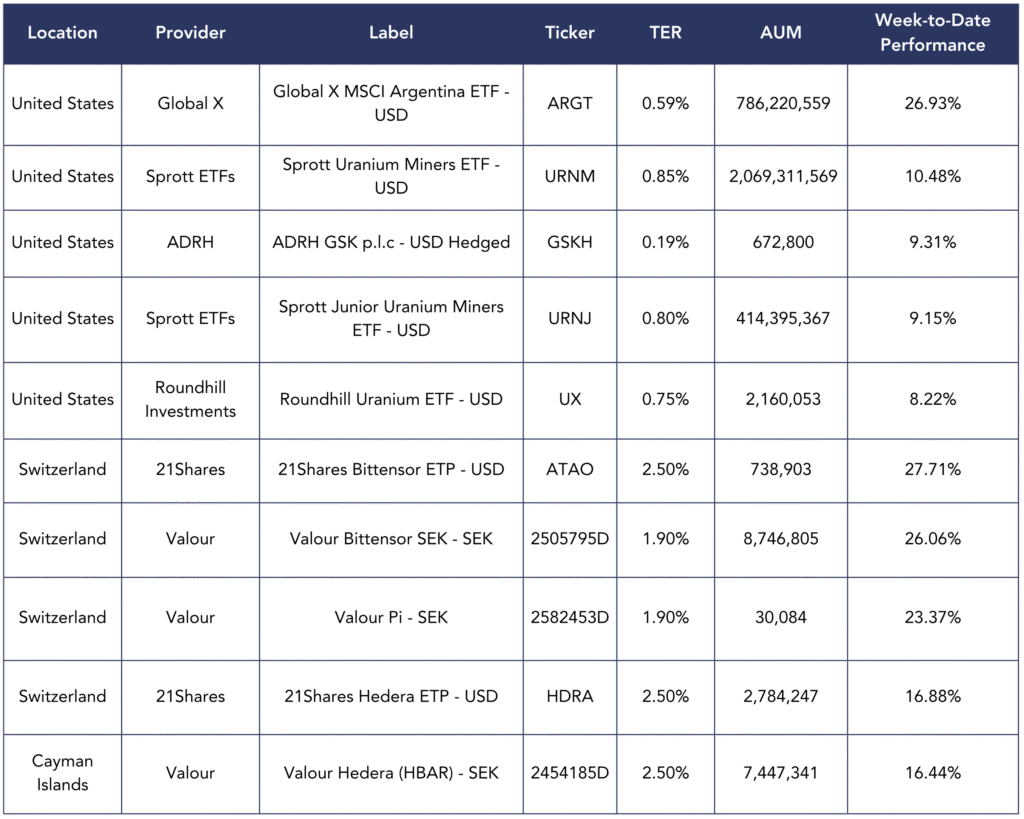Screen dimensions: 1024x819
Task: Click the ATAO ticker cell
Action: click(x=569, y=469)
